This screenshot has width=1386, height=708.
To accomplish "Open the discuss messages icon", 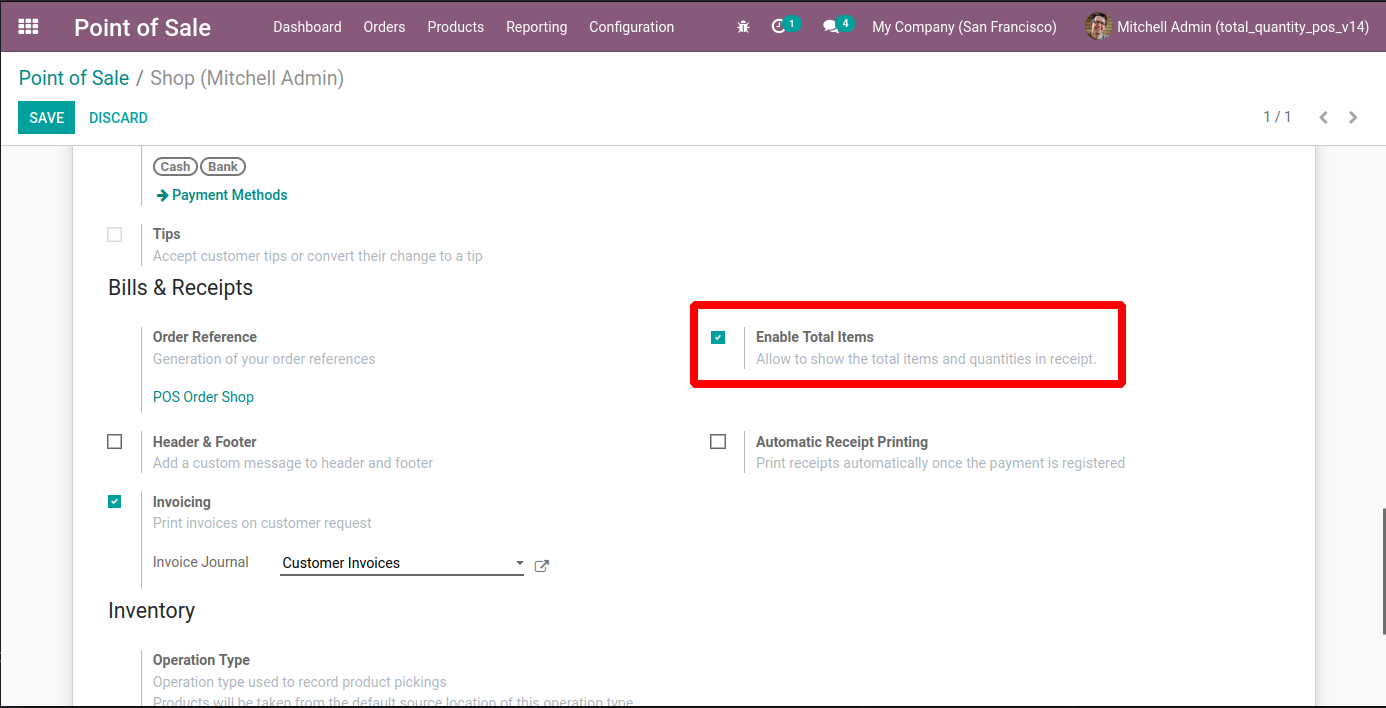I will pyautogui.click(x=831, y=27).
